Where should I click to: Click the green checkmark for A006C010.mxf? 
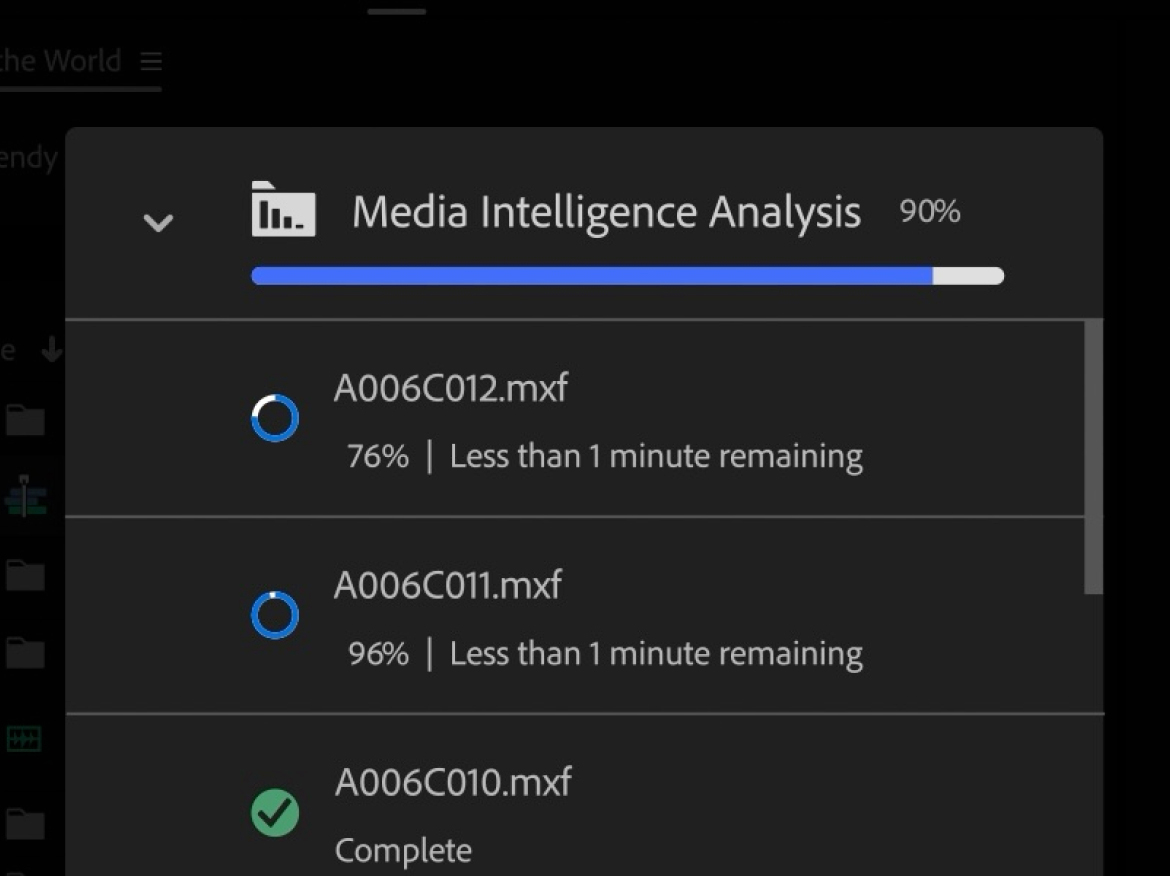275,812
